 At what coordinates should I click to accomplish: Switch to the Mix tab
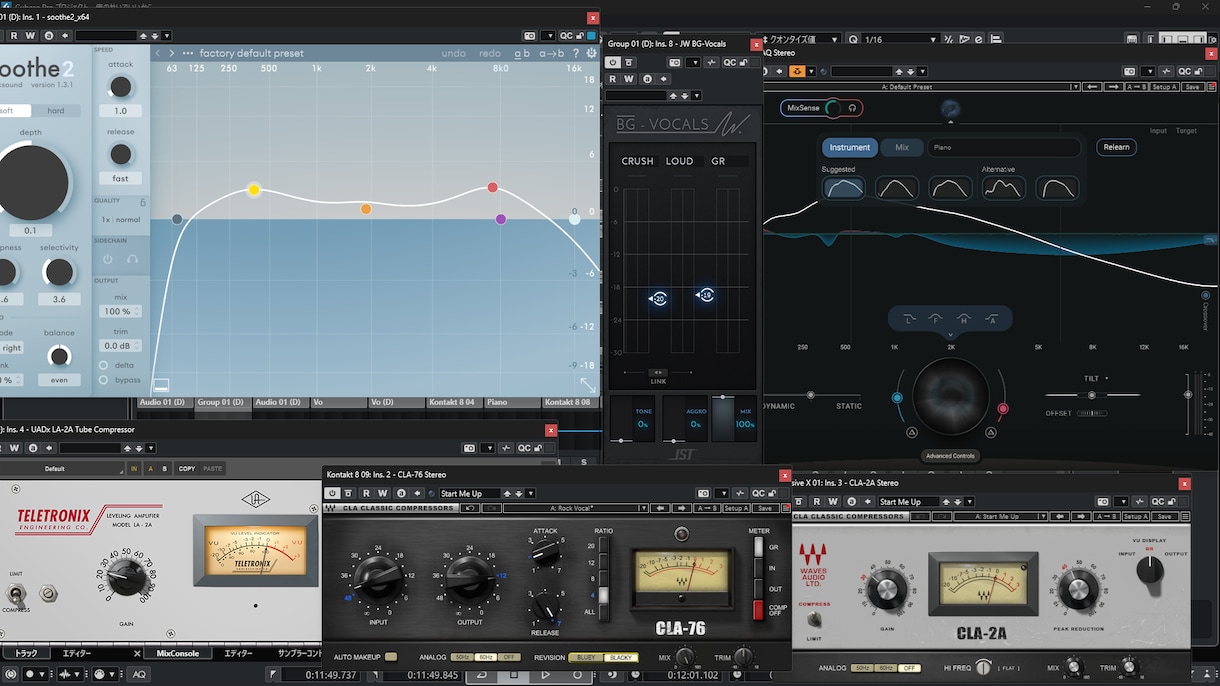pyautogui.click(x=902, y=147)
